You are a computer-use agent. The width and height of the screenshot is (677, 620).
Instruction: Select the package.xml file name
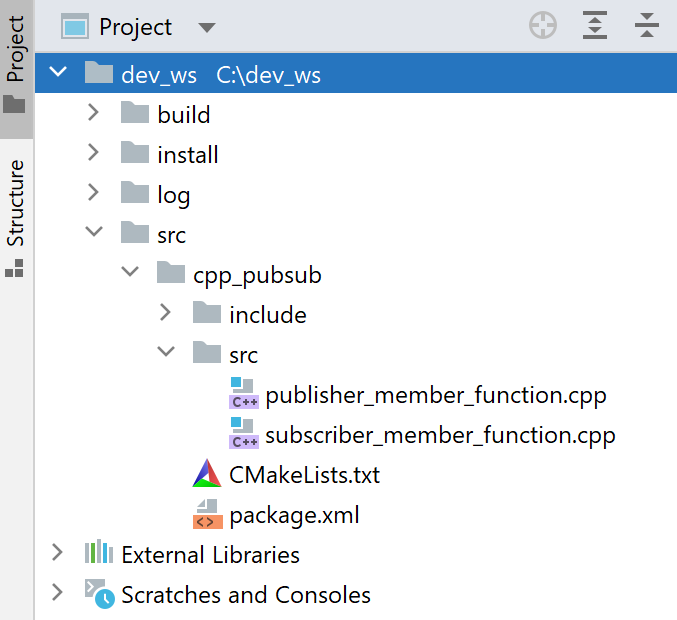point(294,516)
